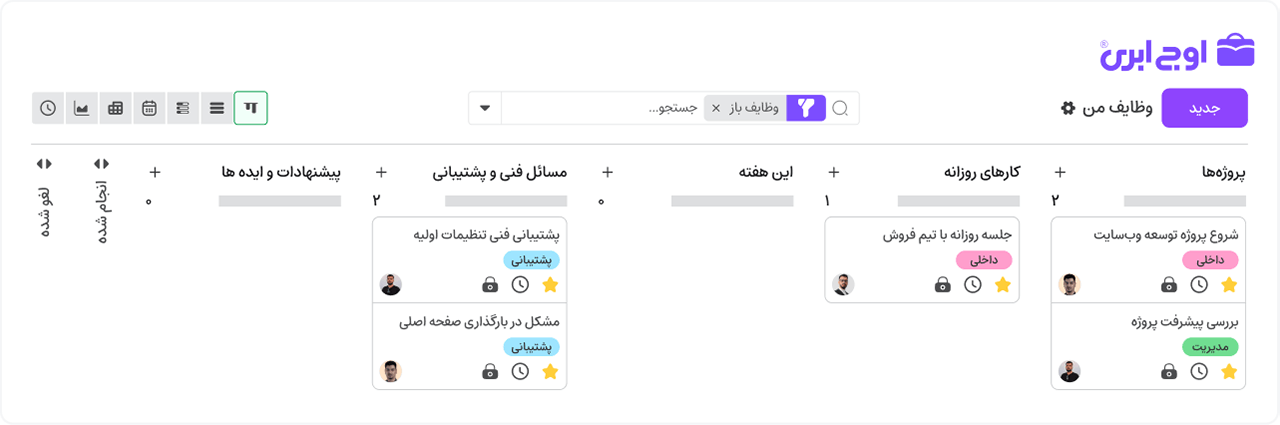Screen dimensions: 1280x425
Task: Open the activity clock view
Action: point(49,108)
